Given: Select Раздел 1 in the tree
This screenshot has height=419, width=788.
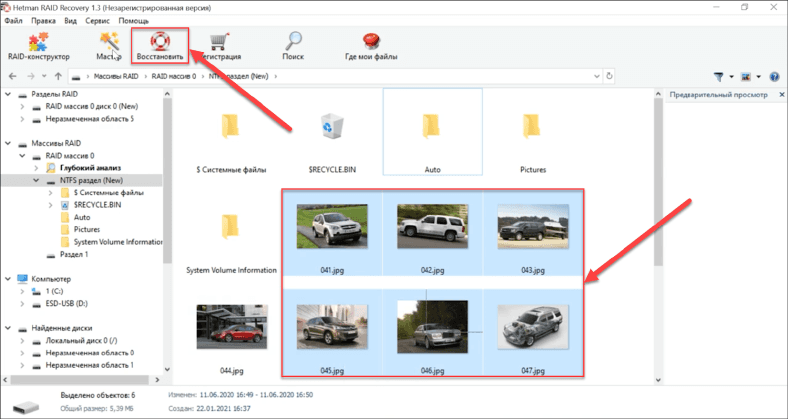Looking at the screenshot, I should [x=74, y=254].
